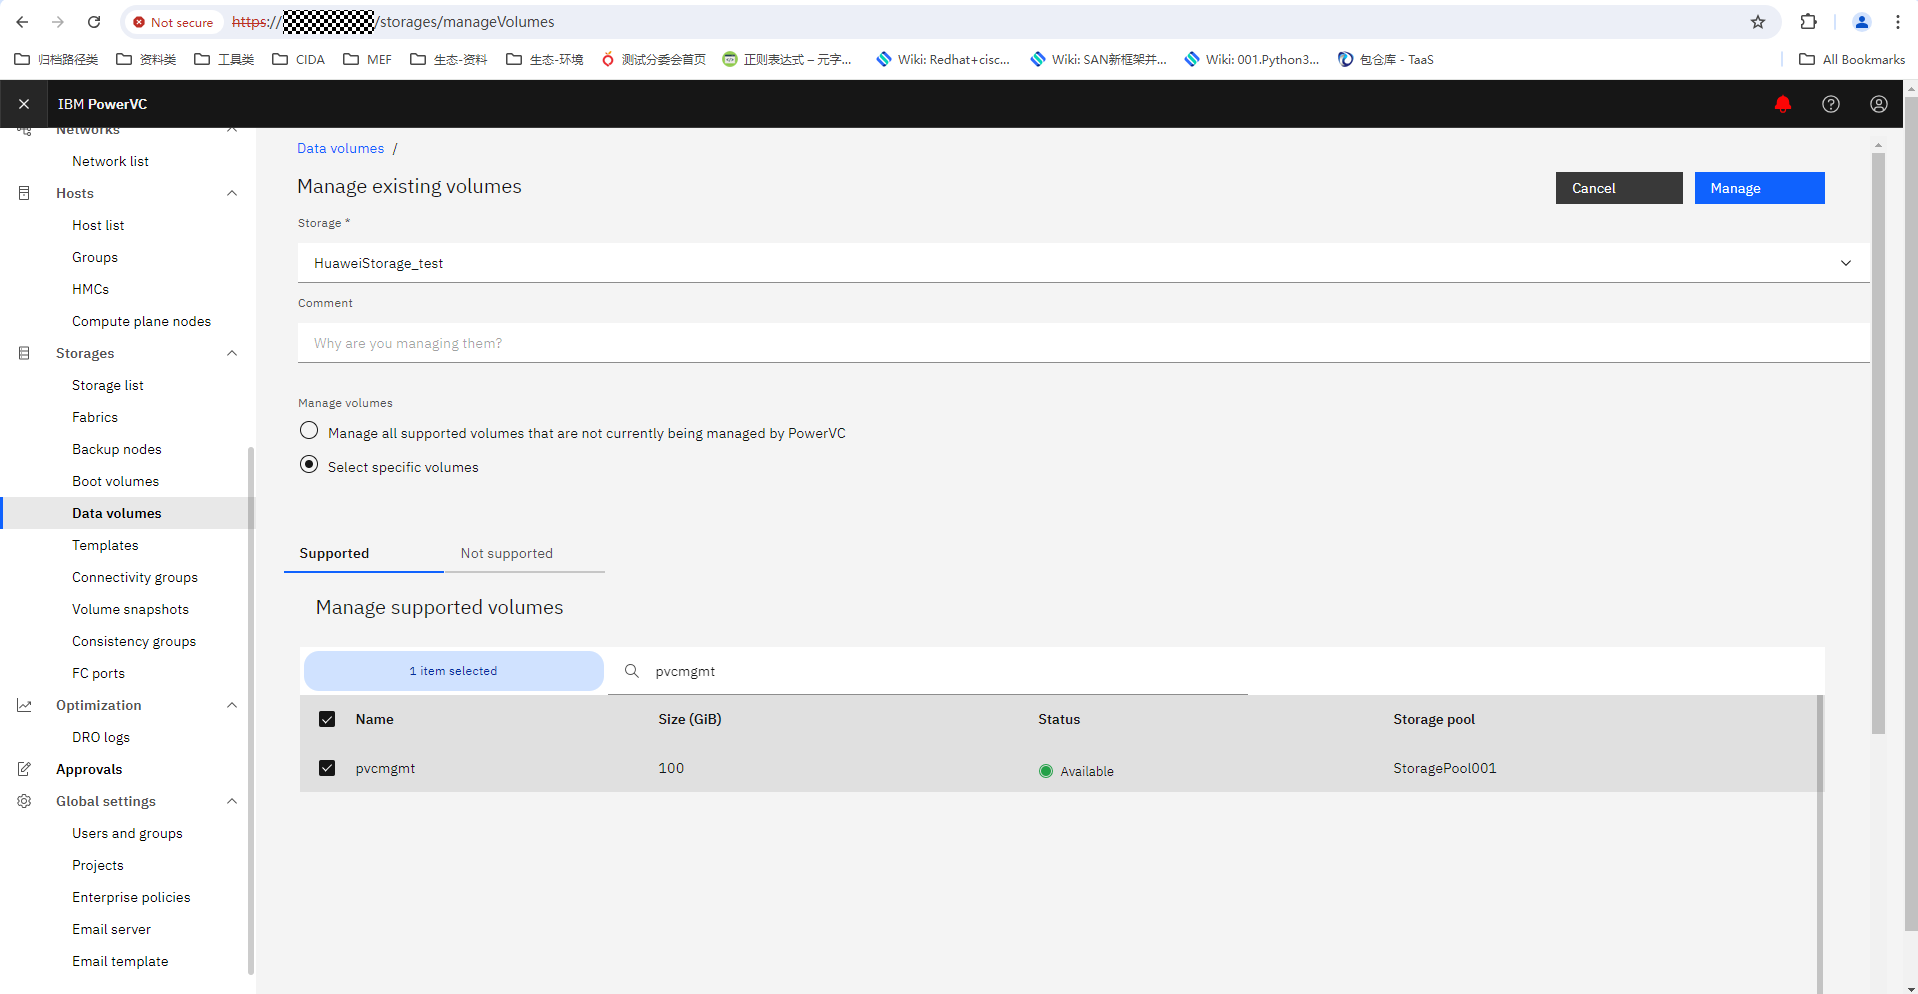Open the TaaS bookmark
The image size is (1918, 994).
point(1386,60)
